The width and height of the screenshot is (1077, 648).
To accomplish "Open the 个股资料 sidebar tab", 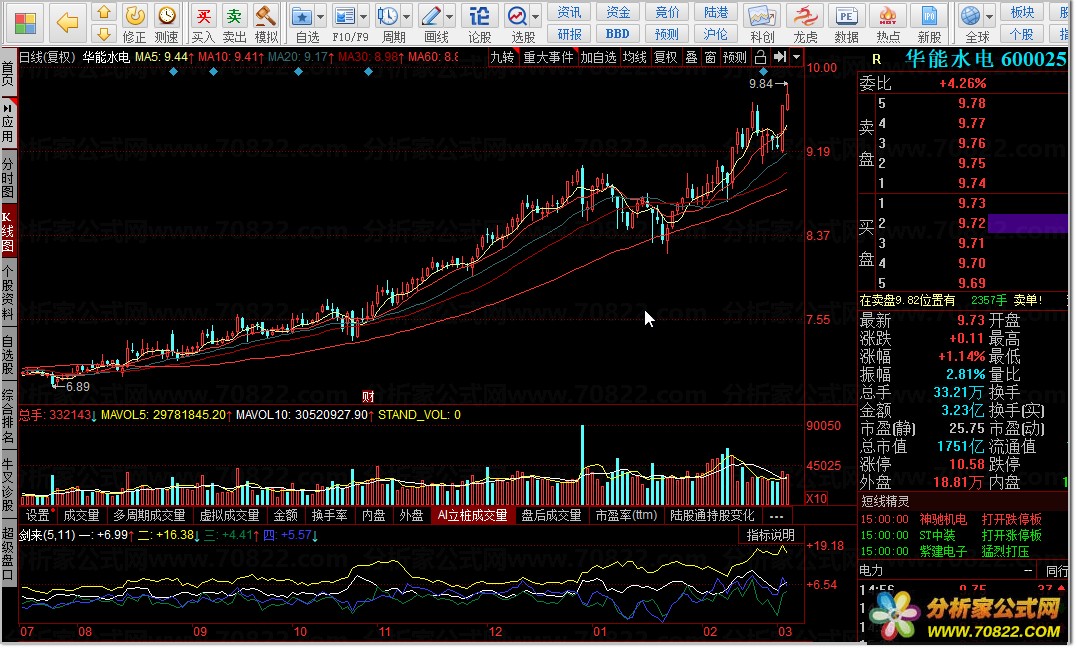I will [x=8, y=294].
